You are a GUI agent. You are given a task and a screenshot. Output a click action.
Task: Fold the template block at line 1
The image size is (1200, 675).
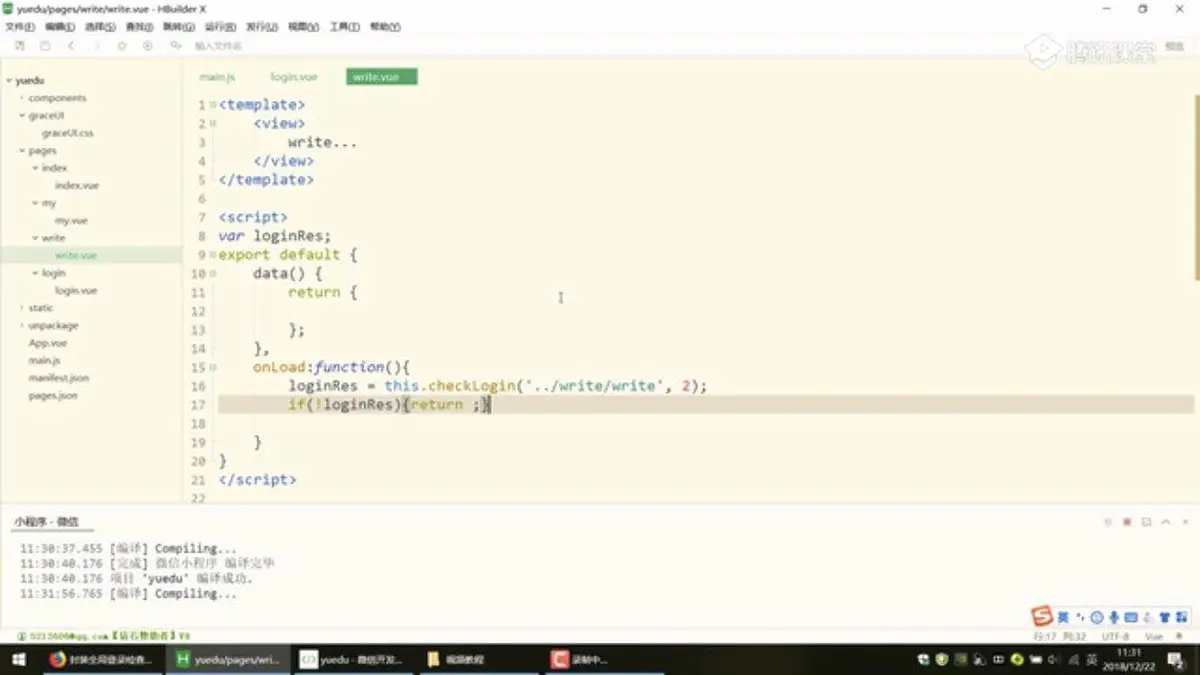(x=213, y=105)
